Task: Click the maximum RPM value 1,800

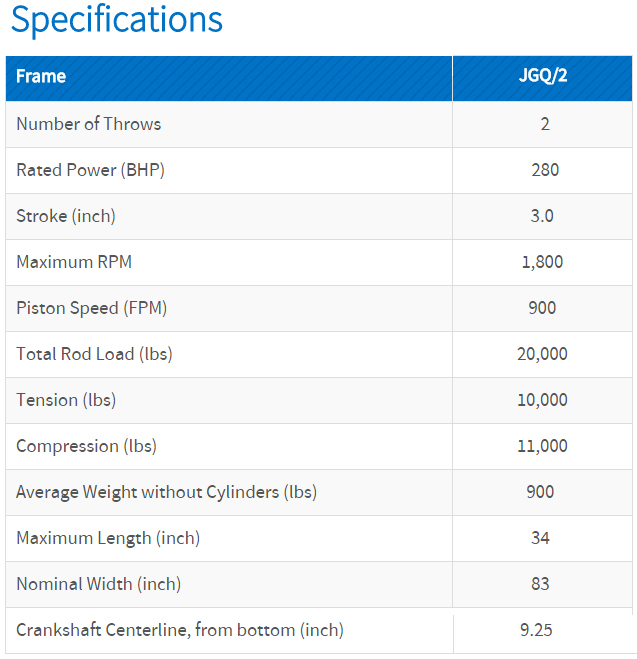Action: 543,262
